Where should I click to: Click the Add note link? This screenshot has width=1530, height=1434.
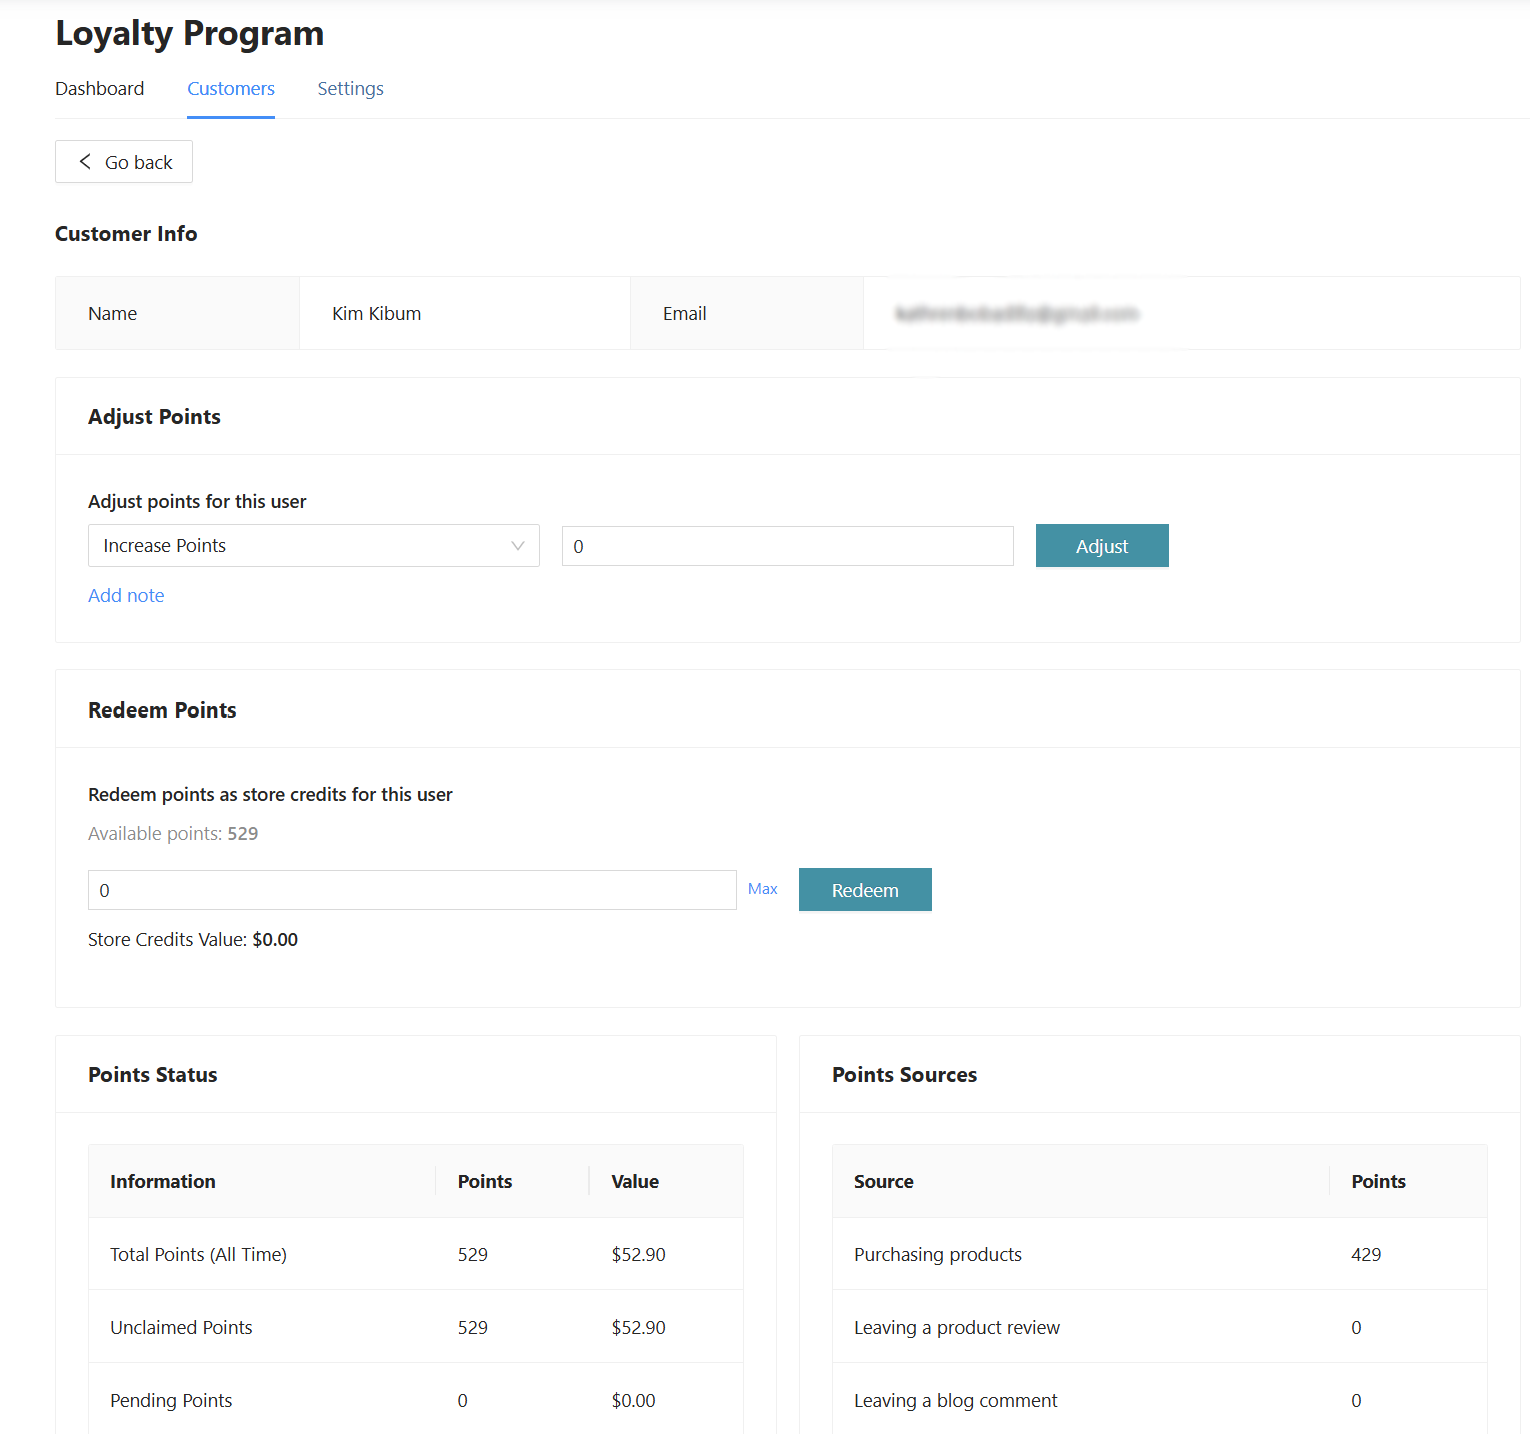coord(126,596)
